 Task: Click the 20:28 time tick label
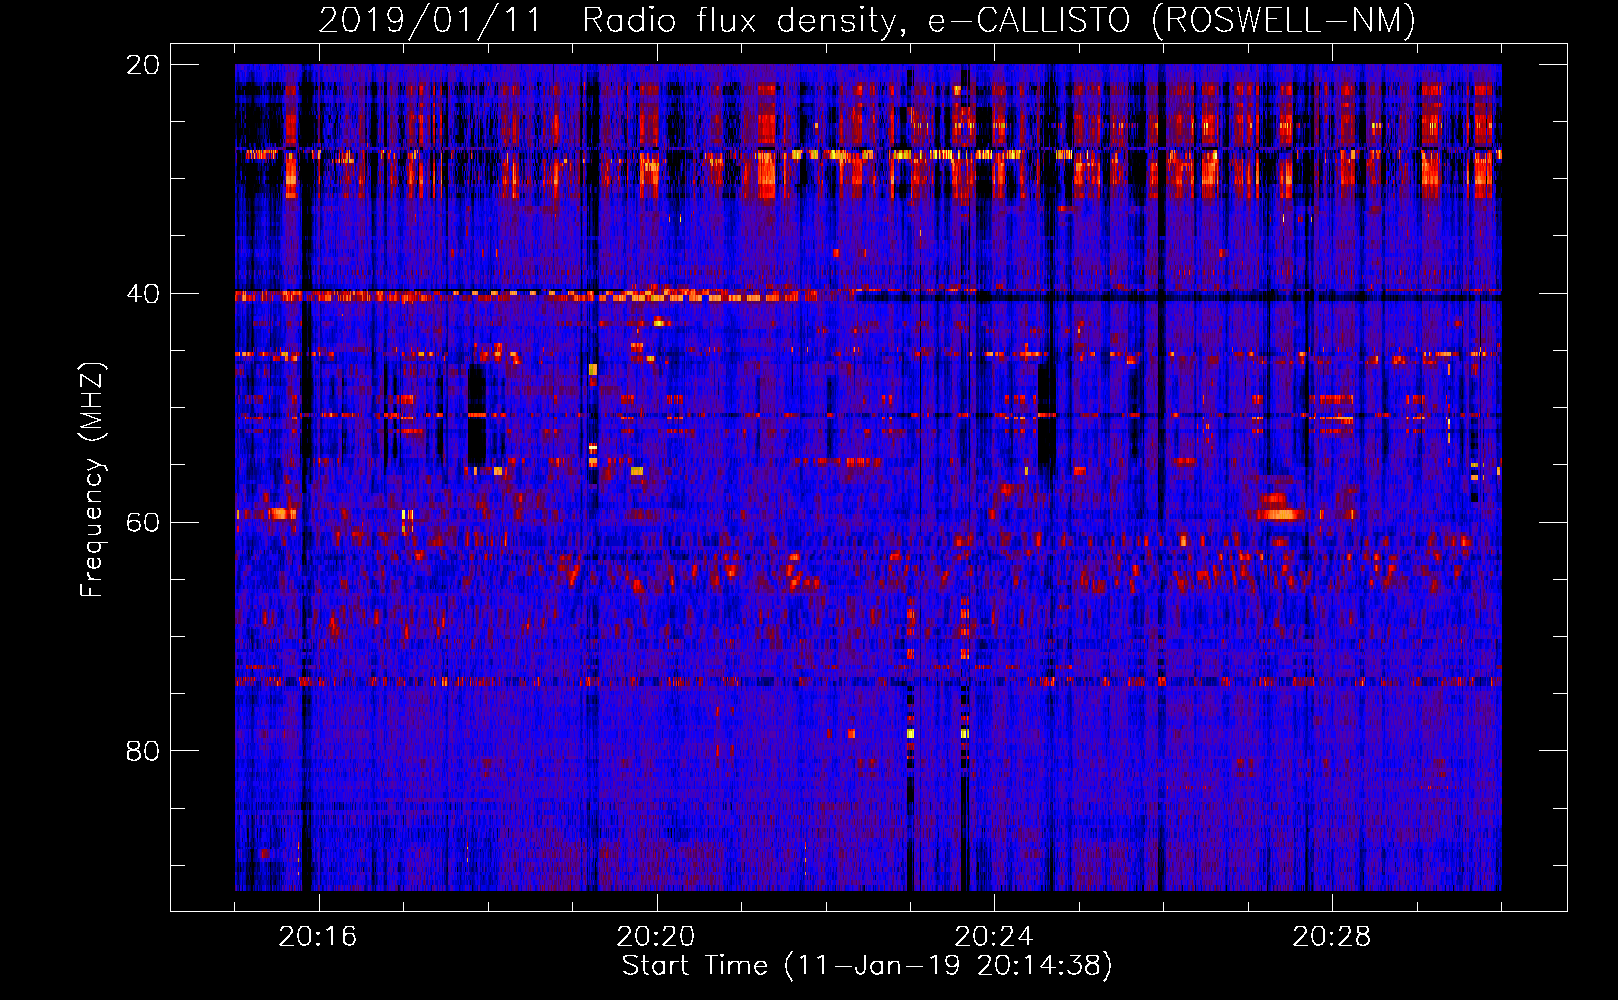[1332, 937]
